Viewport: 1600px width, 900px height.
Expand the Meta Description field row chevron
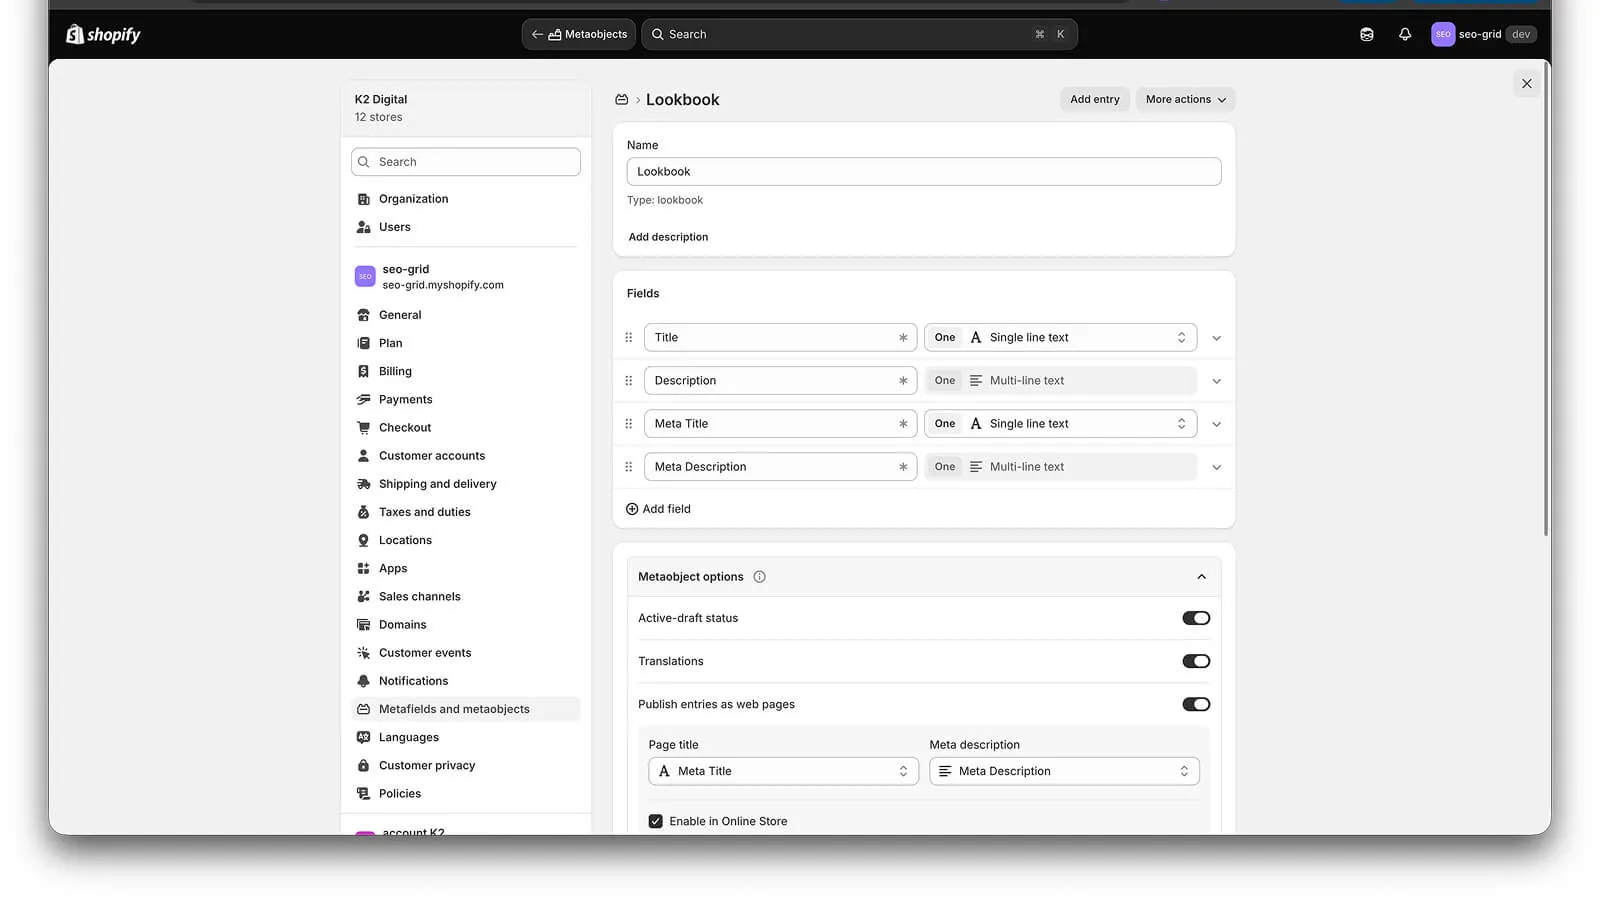tap(1216, 467)
